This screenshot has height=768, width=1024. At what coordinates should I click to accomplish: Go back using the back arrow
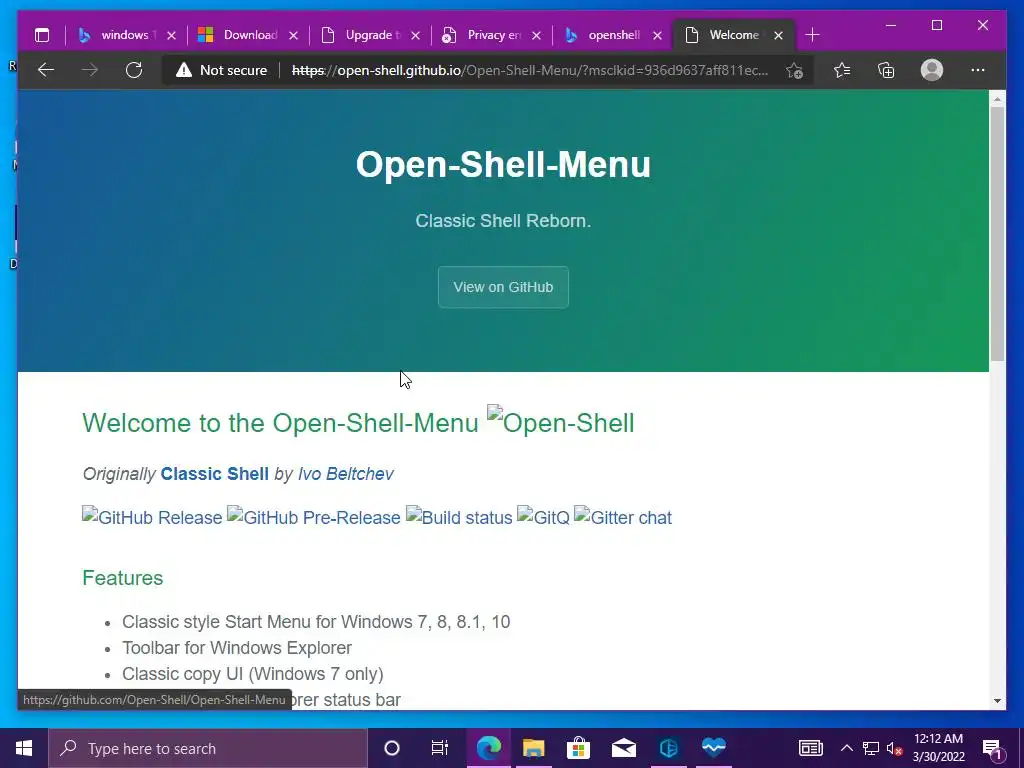point(46,70)
